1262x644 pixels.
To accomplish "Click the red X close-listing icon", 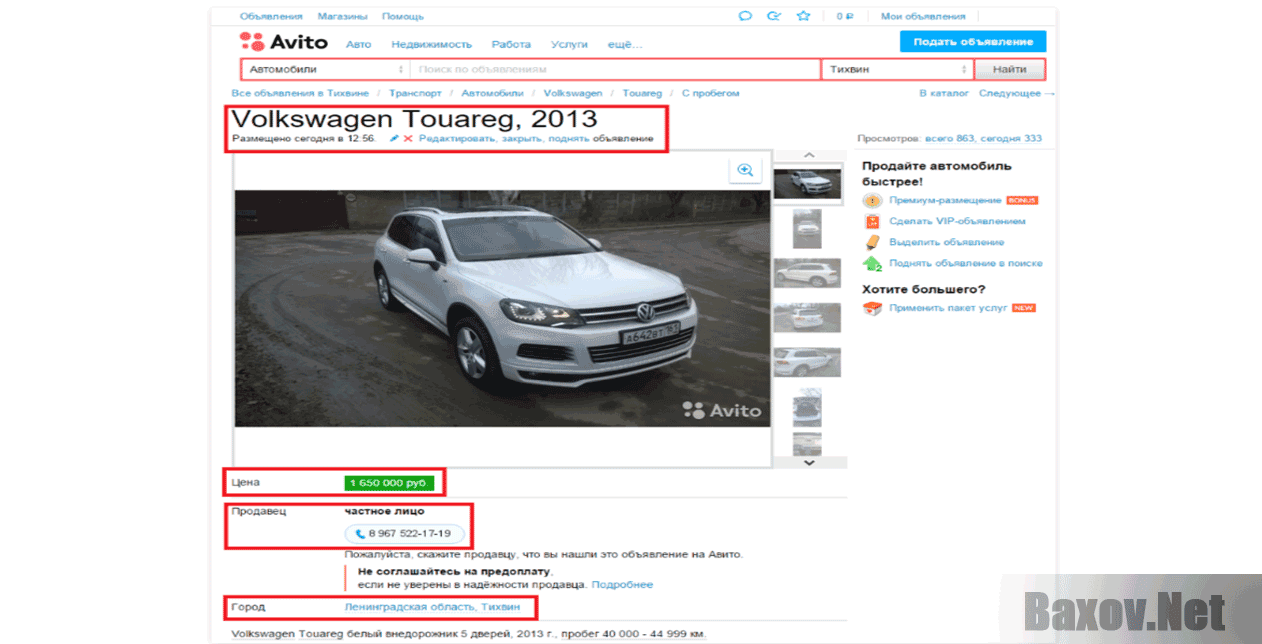I will point(408,138).
